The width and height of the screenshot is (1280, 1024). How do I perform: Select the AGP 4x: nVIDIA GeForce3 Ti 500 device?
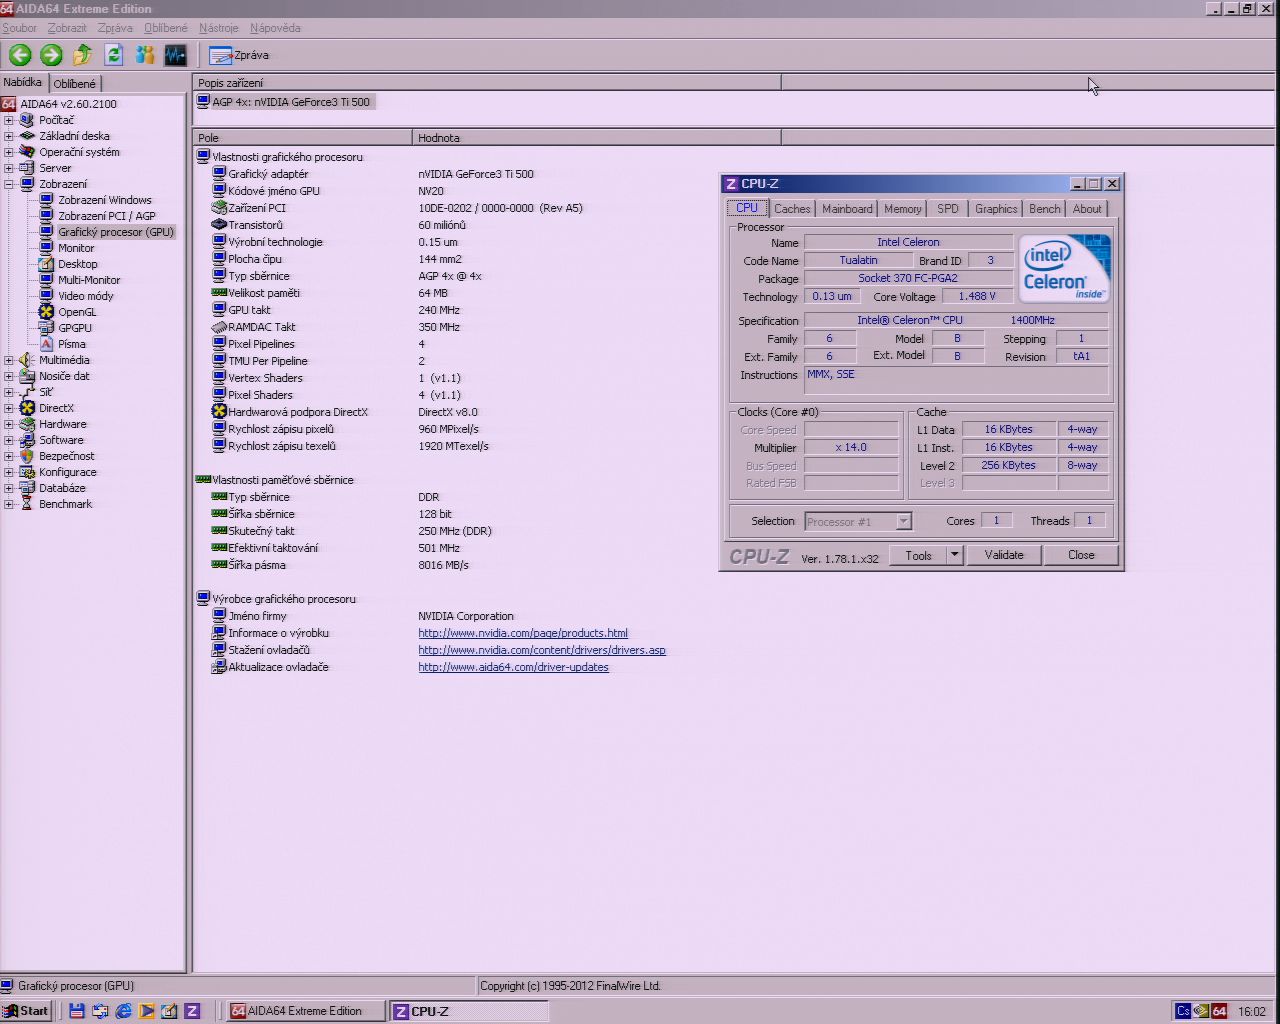[x=285, y=102]
